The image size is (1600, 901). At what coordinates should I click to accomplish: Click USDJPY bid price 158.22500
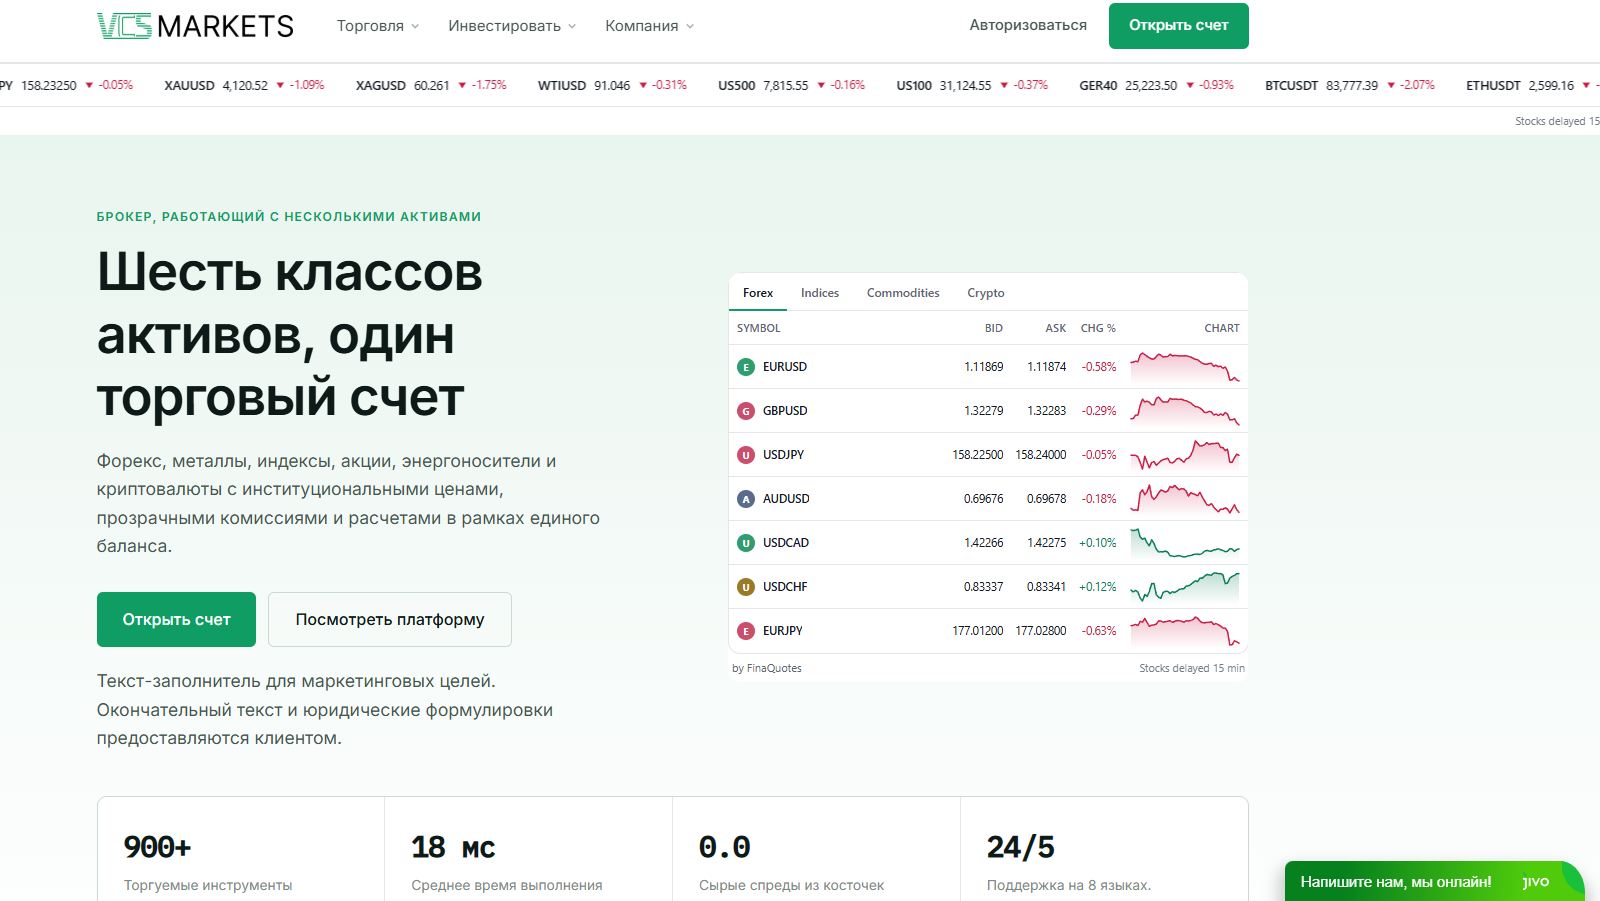[977, 455]
